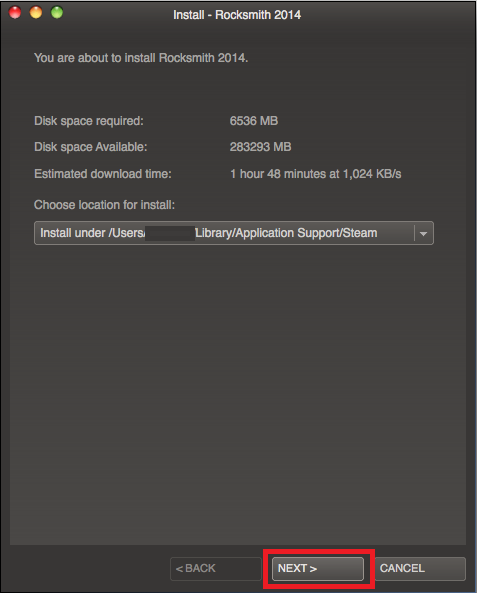Close the install window with the red button
Screen dimensions: 477x593
click(x=15, y=12)
